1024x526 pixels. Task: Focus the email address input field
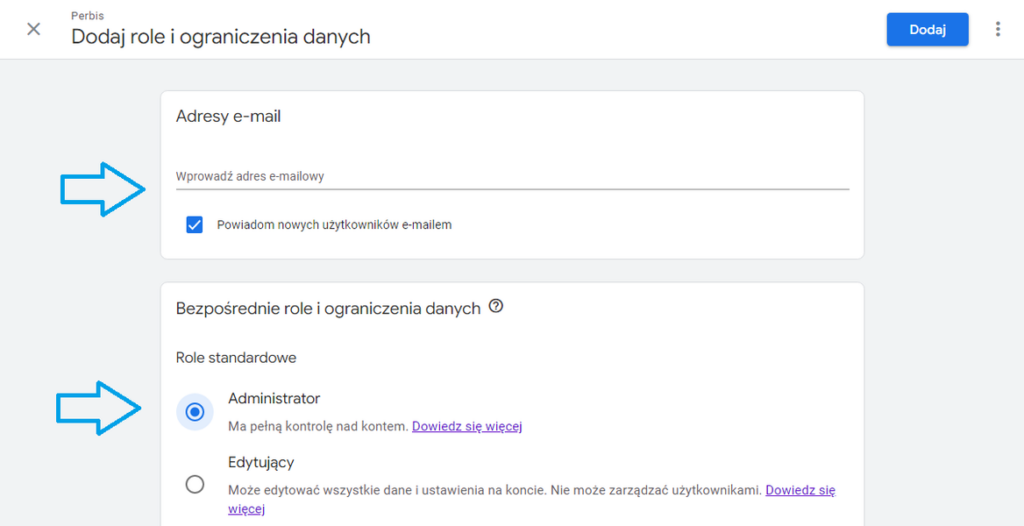tap(512, 176)
